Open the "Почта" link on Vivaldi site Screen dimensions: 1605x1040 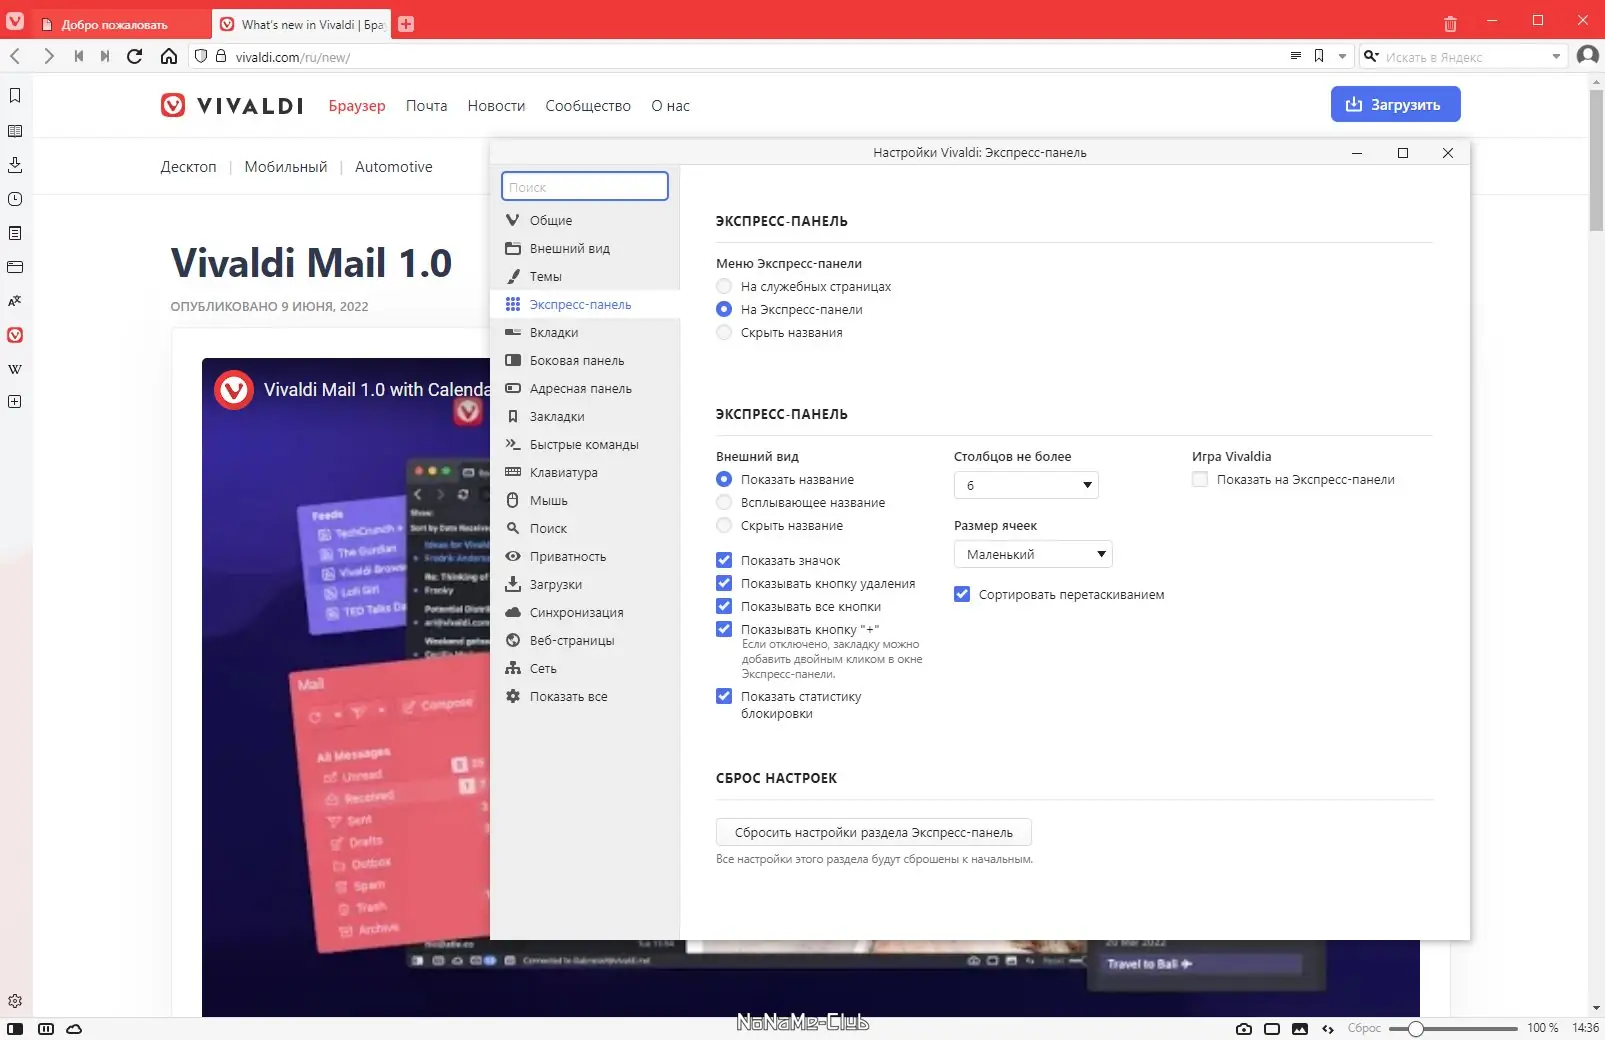(x=427, y=106)
